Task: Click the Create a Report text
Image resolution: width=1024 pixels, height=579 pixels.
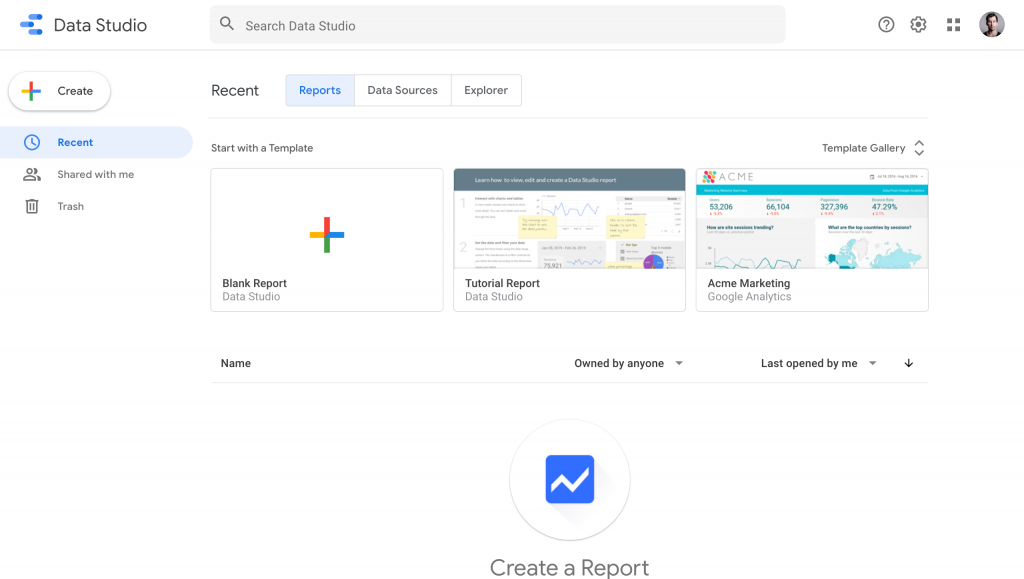Action: [569, 567]
